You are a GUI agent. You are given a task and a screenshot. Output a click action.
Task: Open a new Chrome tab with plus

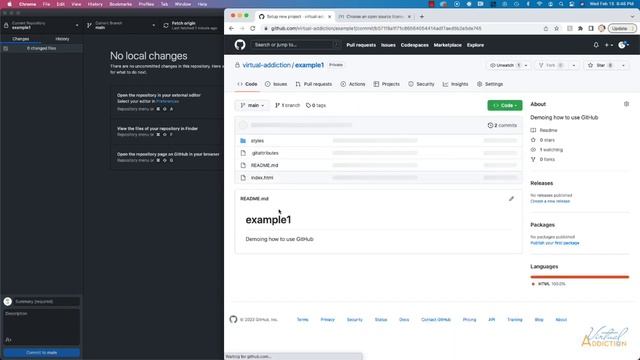pos(422,17)
